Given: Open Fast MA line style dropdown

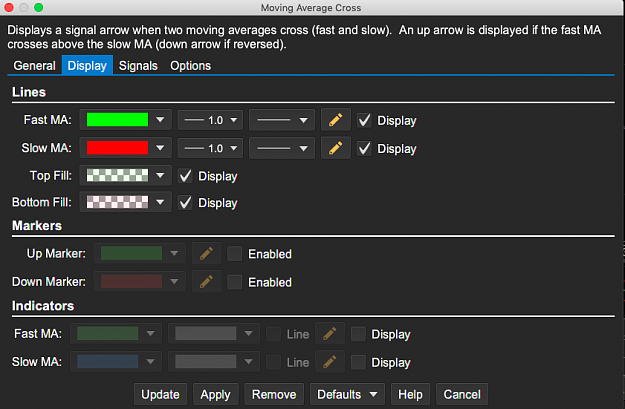Looking at the screenshot, I should (282, 120).
